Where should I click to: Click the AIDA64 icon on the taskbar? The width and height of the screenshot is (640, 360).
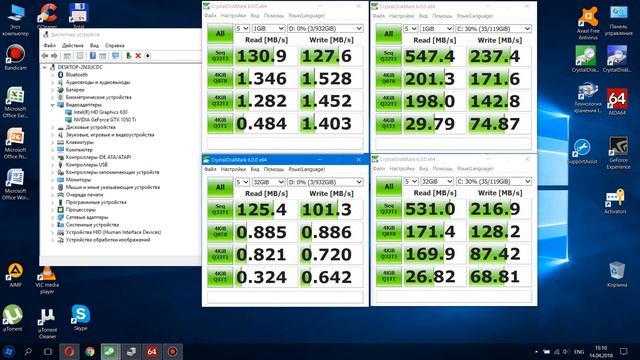152,351
